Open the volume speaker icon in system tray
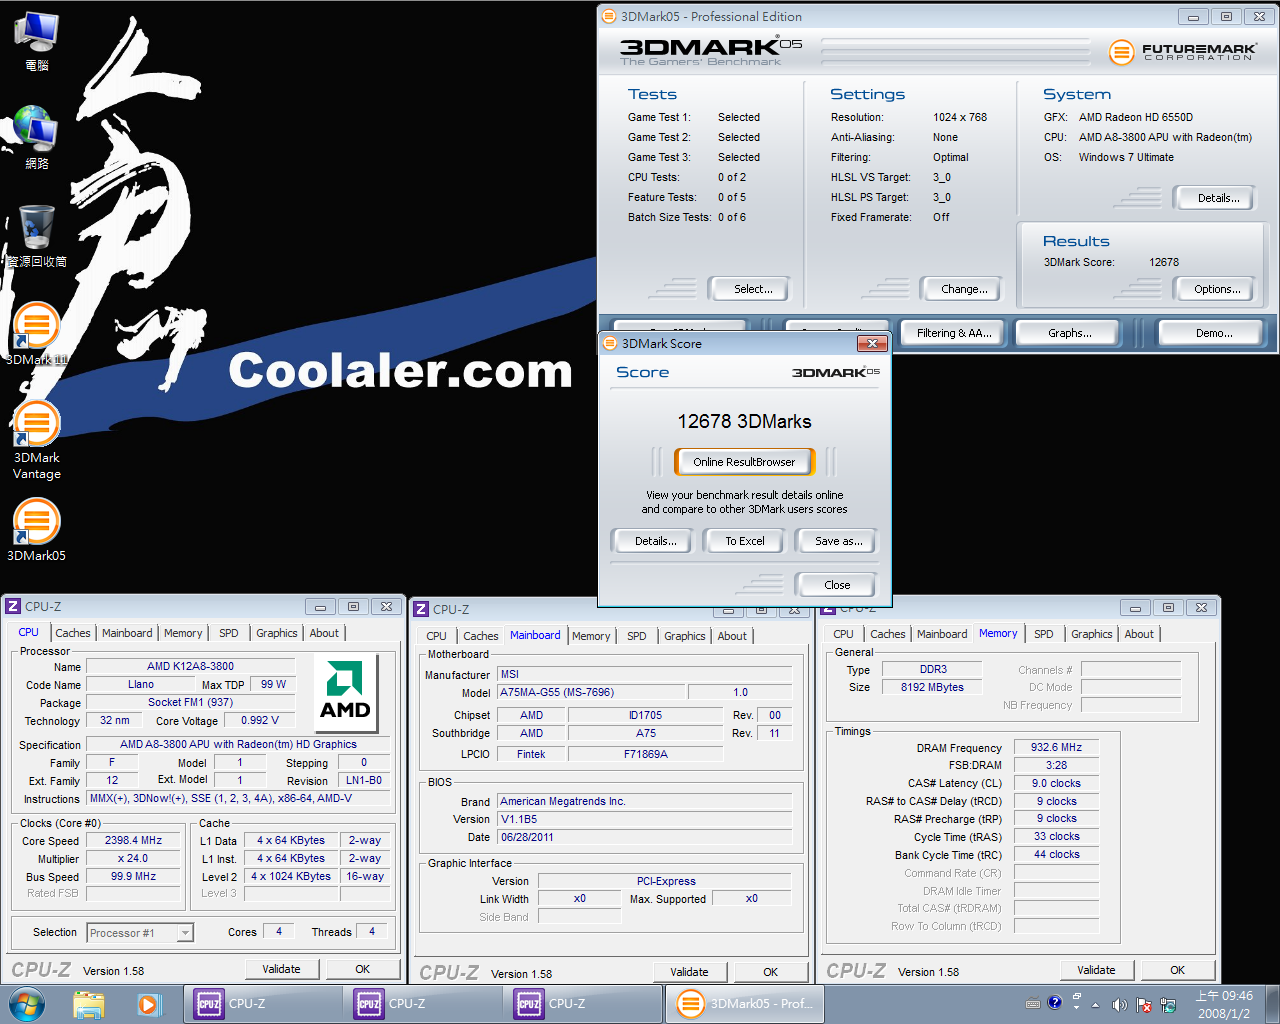The width and height of the screenshot is (1280, 1024). pos(1119,1004)
